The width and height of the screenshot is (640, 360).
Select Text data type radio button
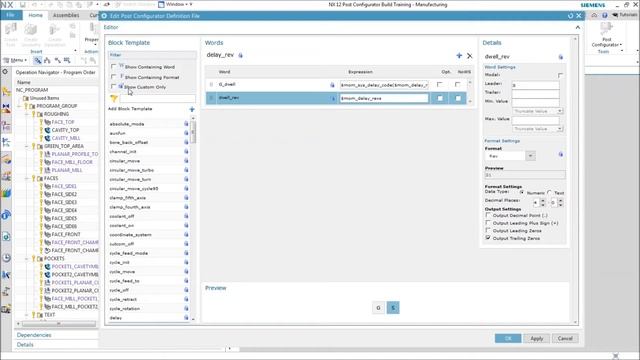tap(550, 192)
